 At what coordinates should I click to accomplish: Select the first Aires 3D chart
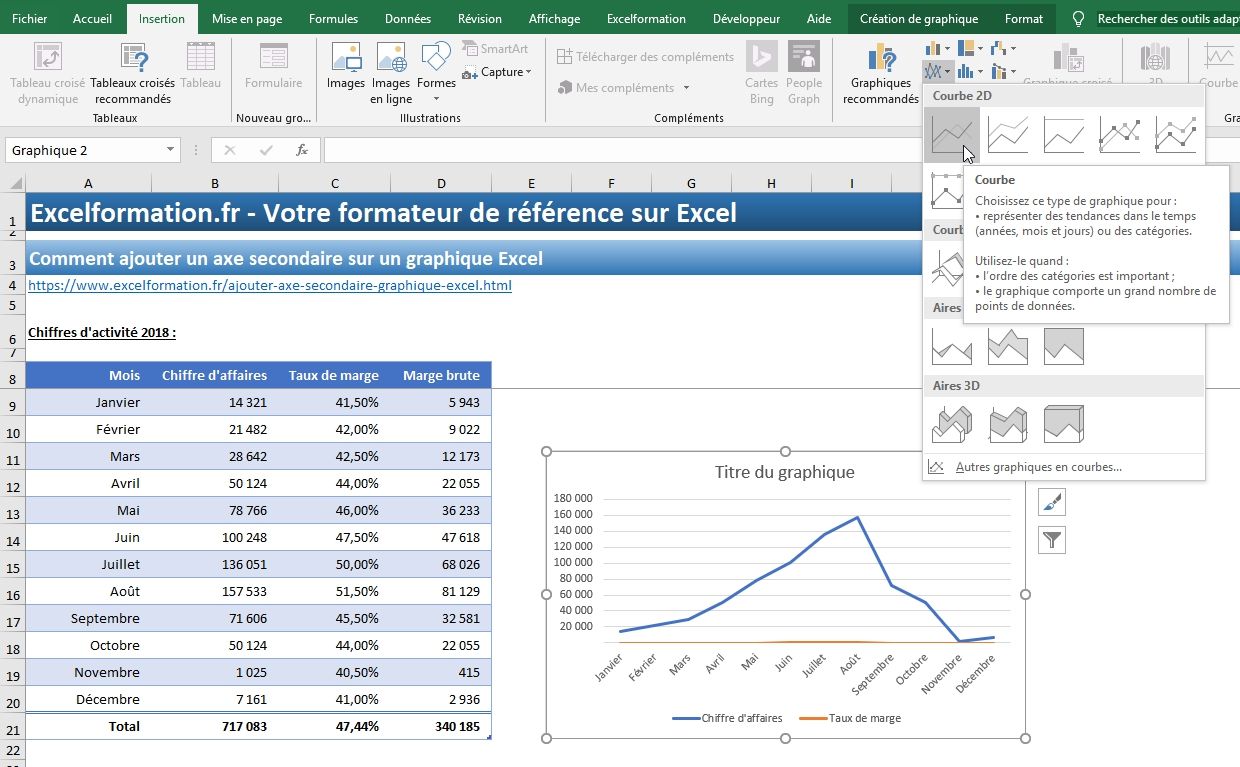pyautogui.click(x=951, y=424)
